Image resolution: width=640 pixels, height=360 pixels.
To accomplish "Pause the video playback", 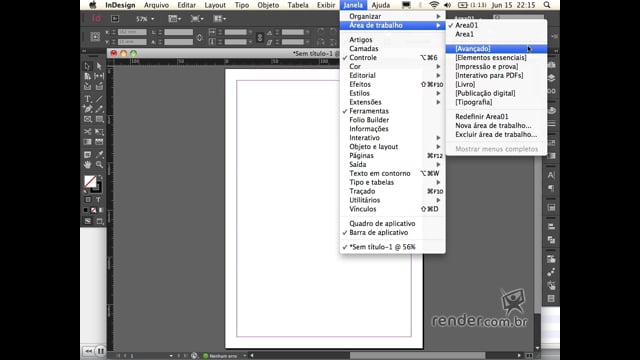I will (100, 351).
